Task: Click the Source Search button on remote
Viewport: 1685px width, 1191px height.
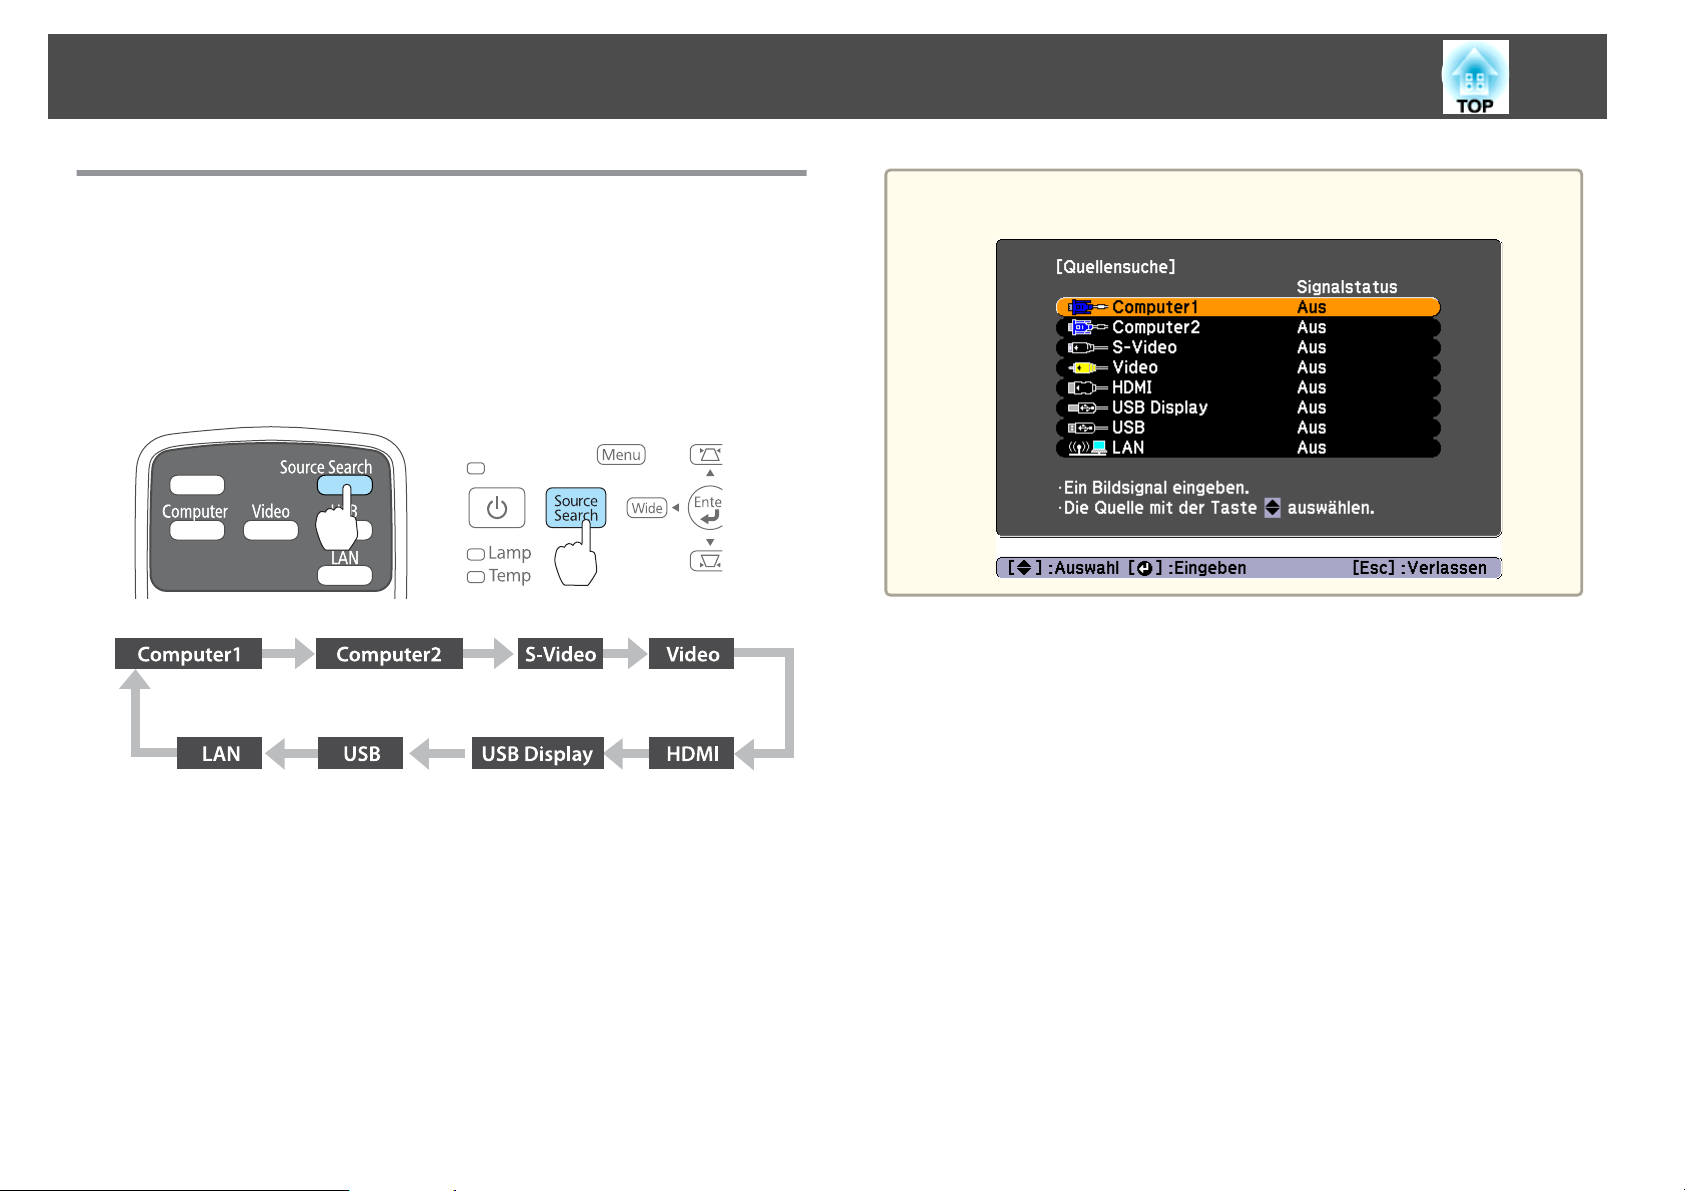Action: [x=345, y=485]
